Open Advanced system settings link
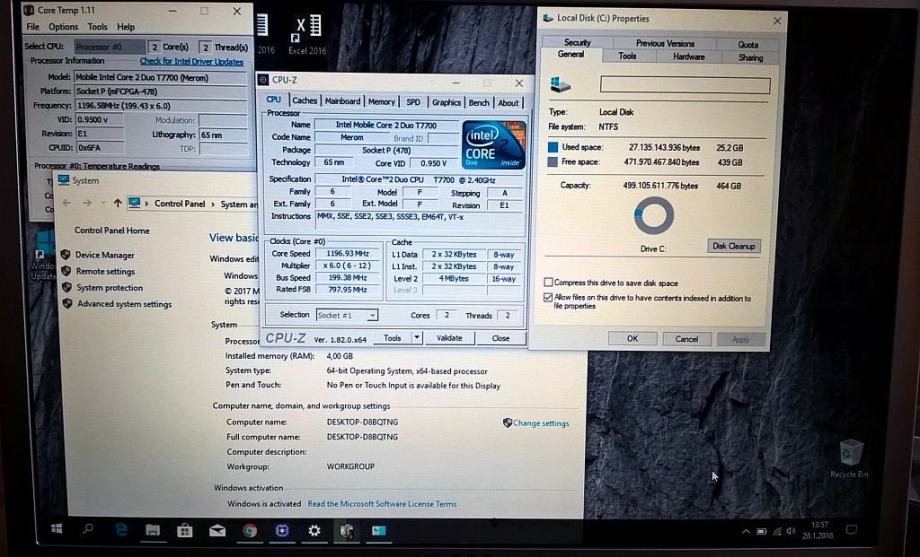Image resolution: width=920 pixels, height=557 pixels. (124, 303)
